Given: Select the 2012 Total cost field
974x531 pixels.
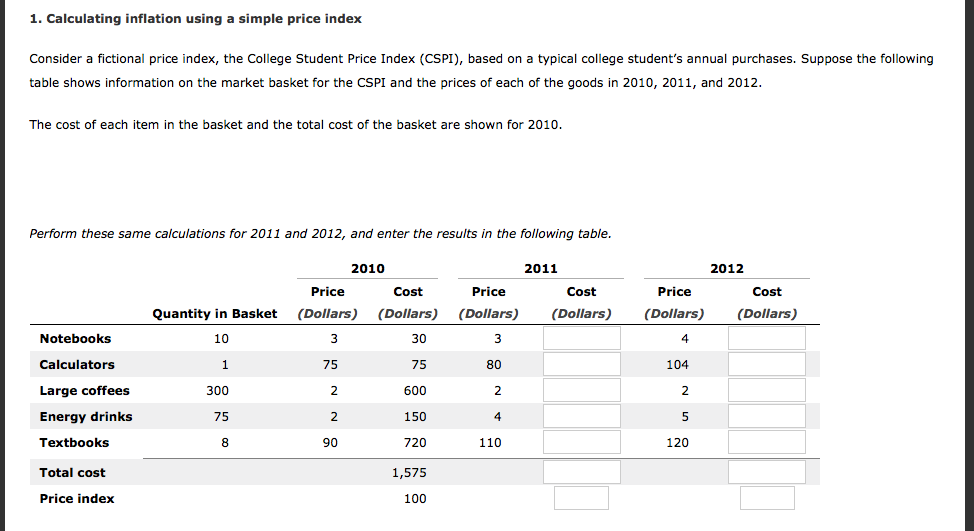Looking at the screenshot, I should click(767, 473).
